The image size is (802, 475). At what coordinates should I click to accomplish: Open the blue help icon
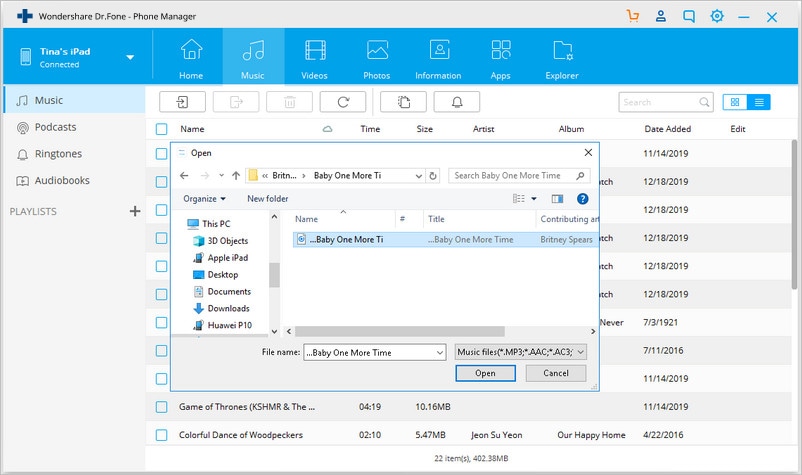tap(582, 199)
